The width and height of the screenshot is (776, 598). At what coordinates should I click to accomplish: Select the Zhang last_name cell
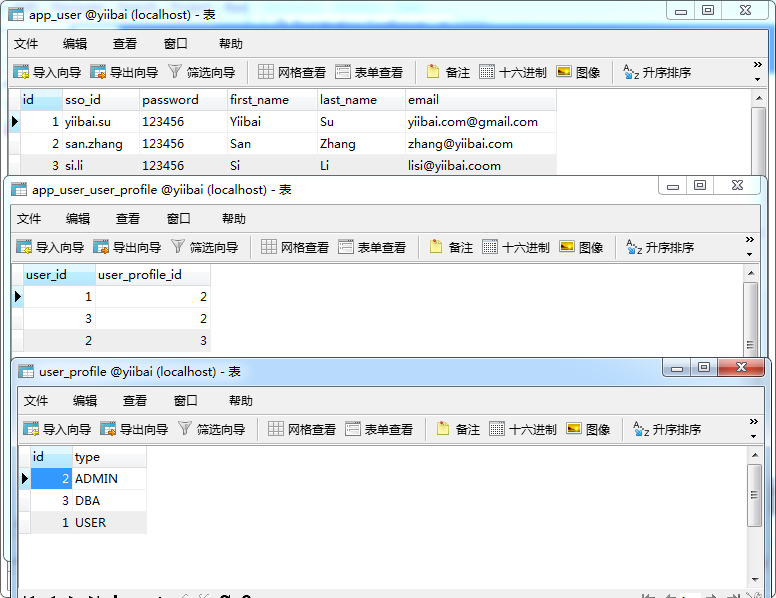click(x=361, y=144)
